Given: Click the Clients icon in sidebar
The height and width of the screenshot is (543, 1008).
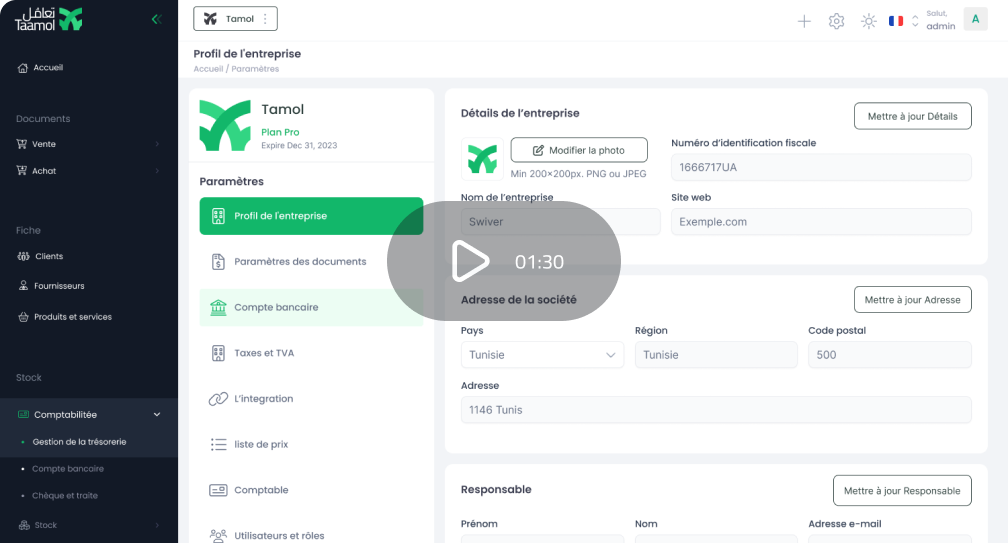Looking at the screenshot, I should coord(23,256).
